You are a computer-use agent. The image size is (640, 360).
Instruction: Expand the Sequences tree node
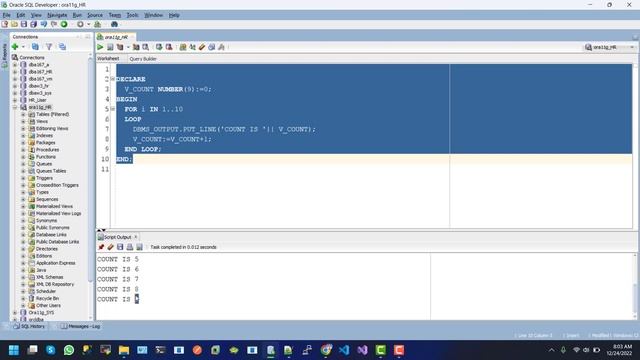23,199
